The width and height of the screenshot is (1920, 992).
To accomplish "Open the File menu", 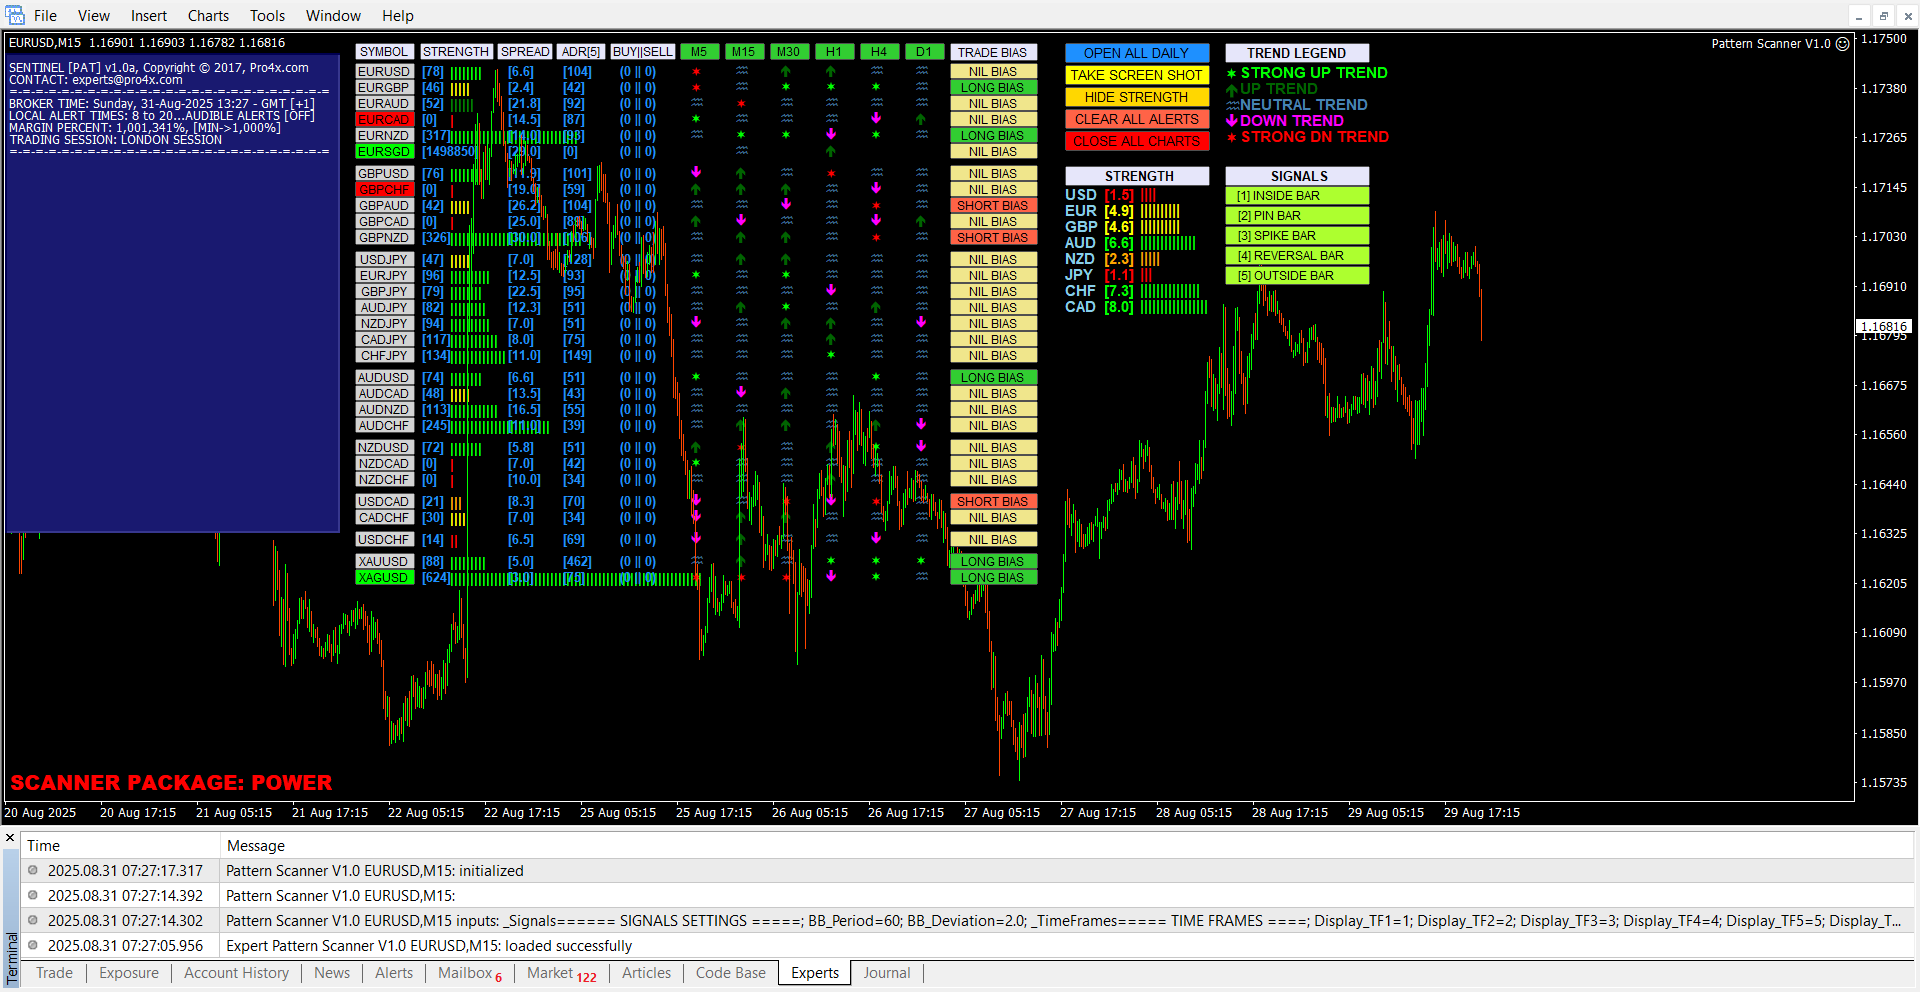I will point(45,16).
